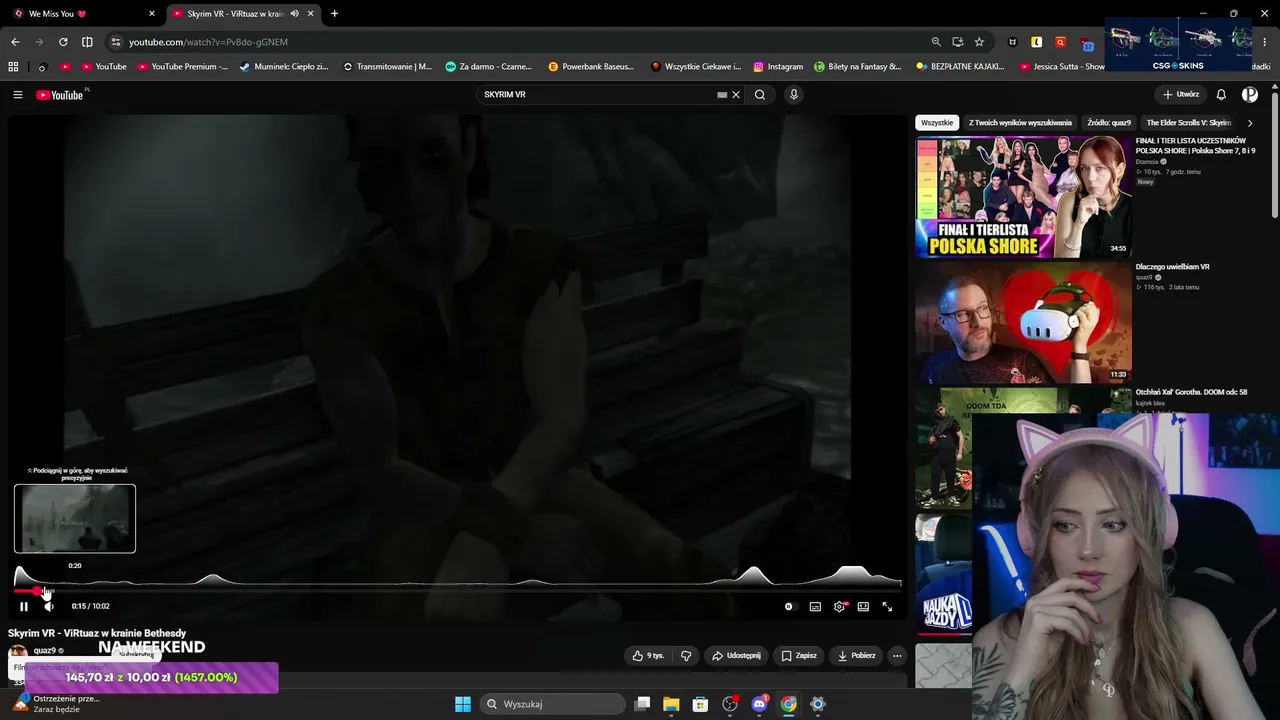Open the zoom magnifier in address bar
The image size is (1280, 720).
[x=936, y=42]
